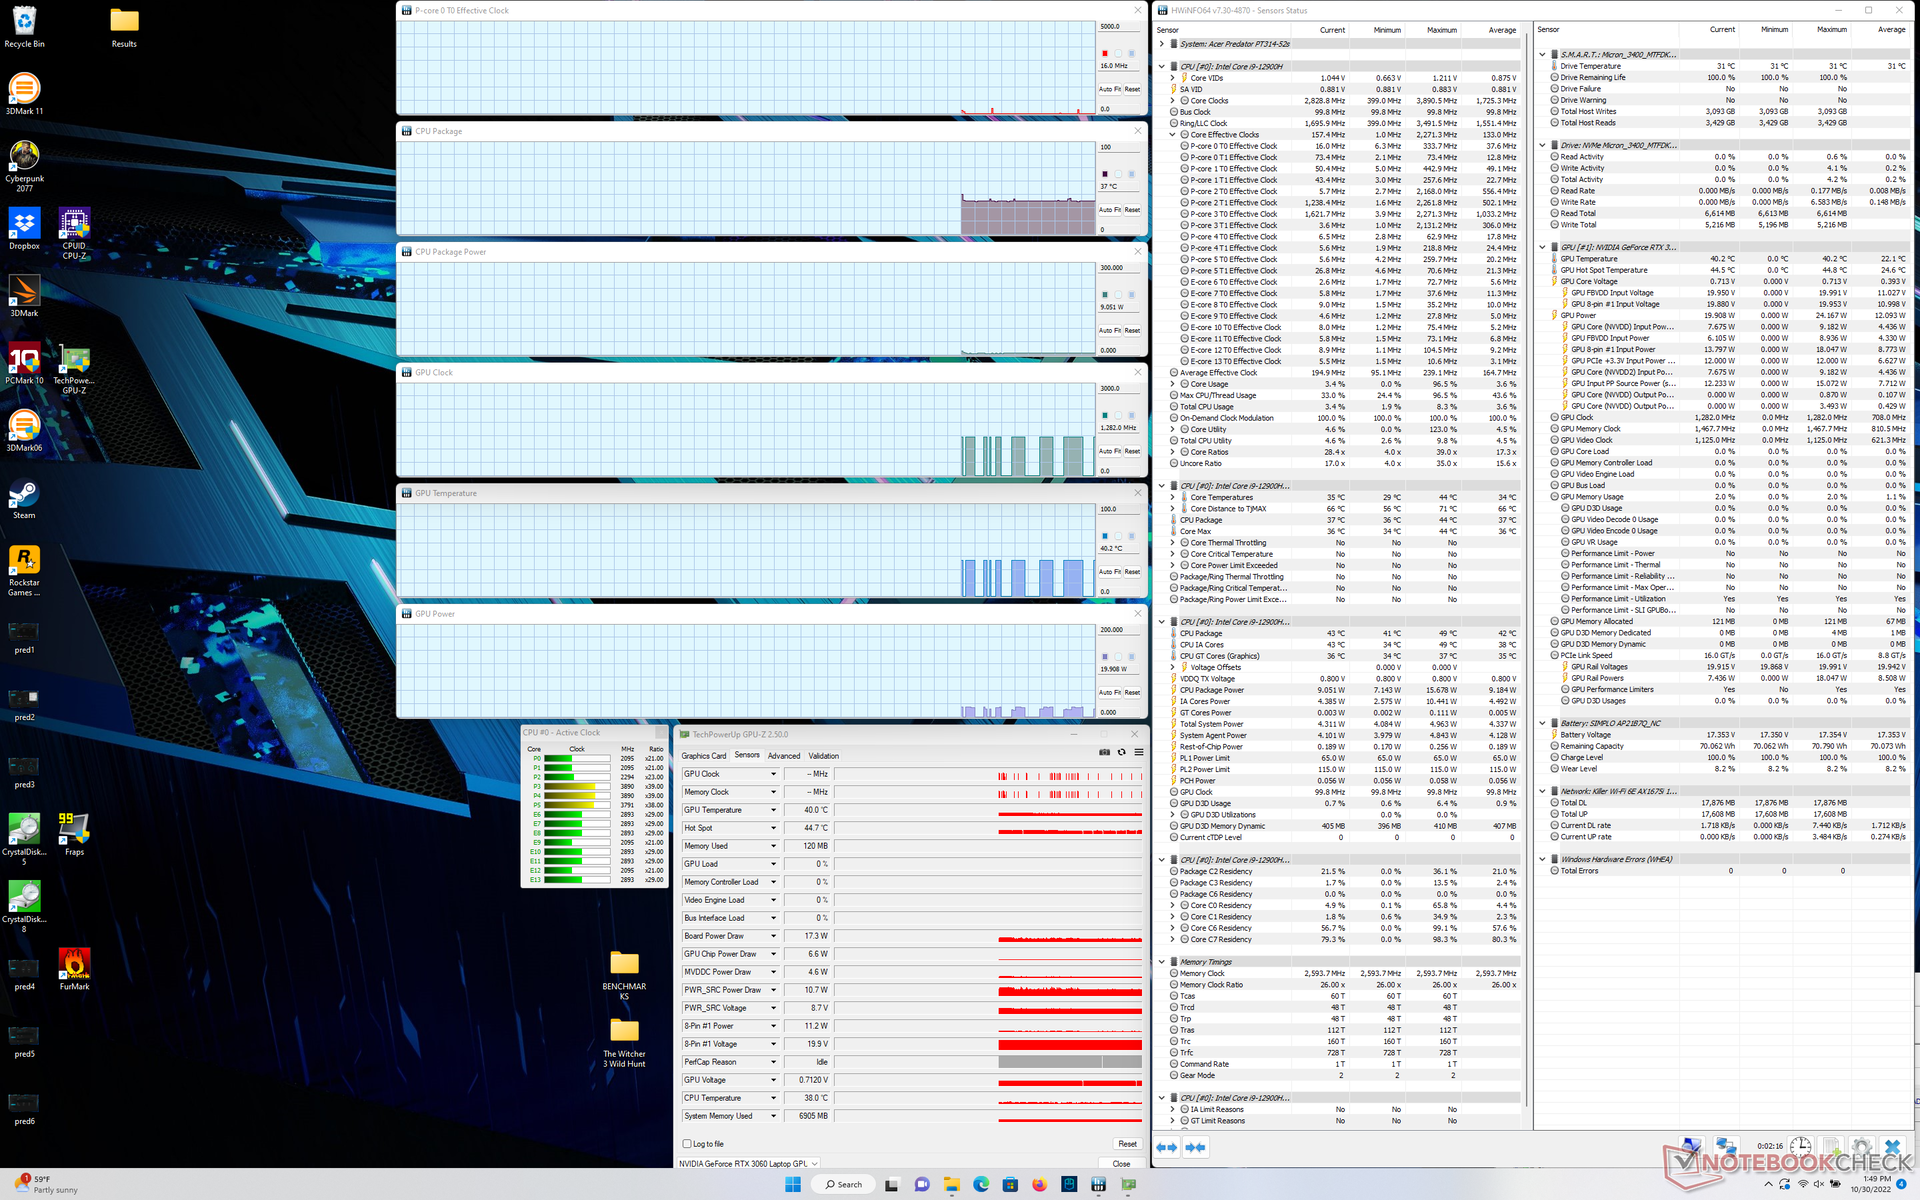Click taskbar clock showing 1:49 PM
The image size is (1920, 1200).
pos(1870,1184)
